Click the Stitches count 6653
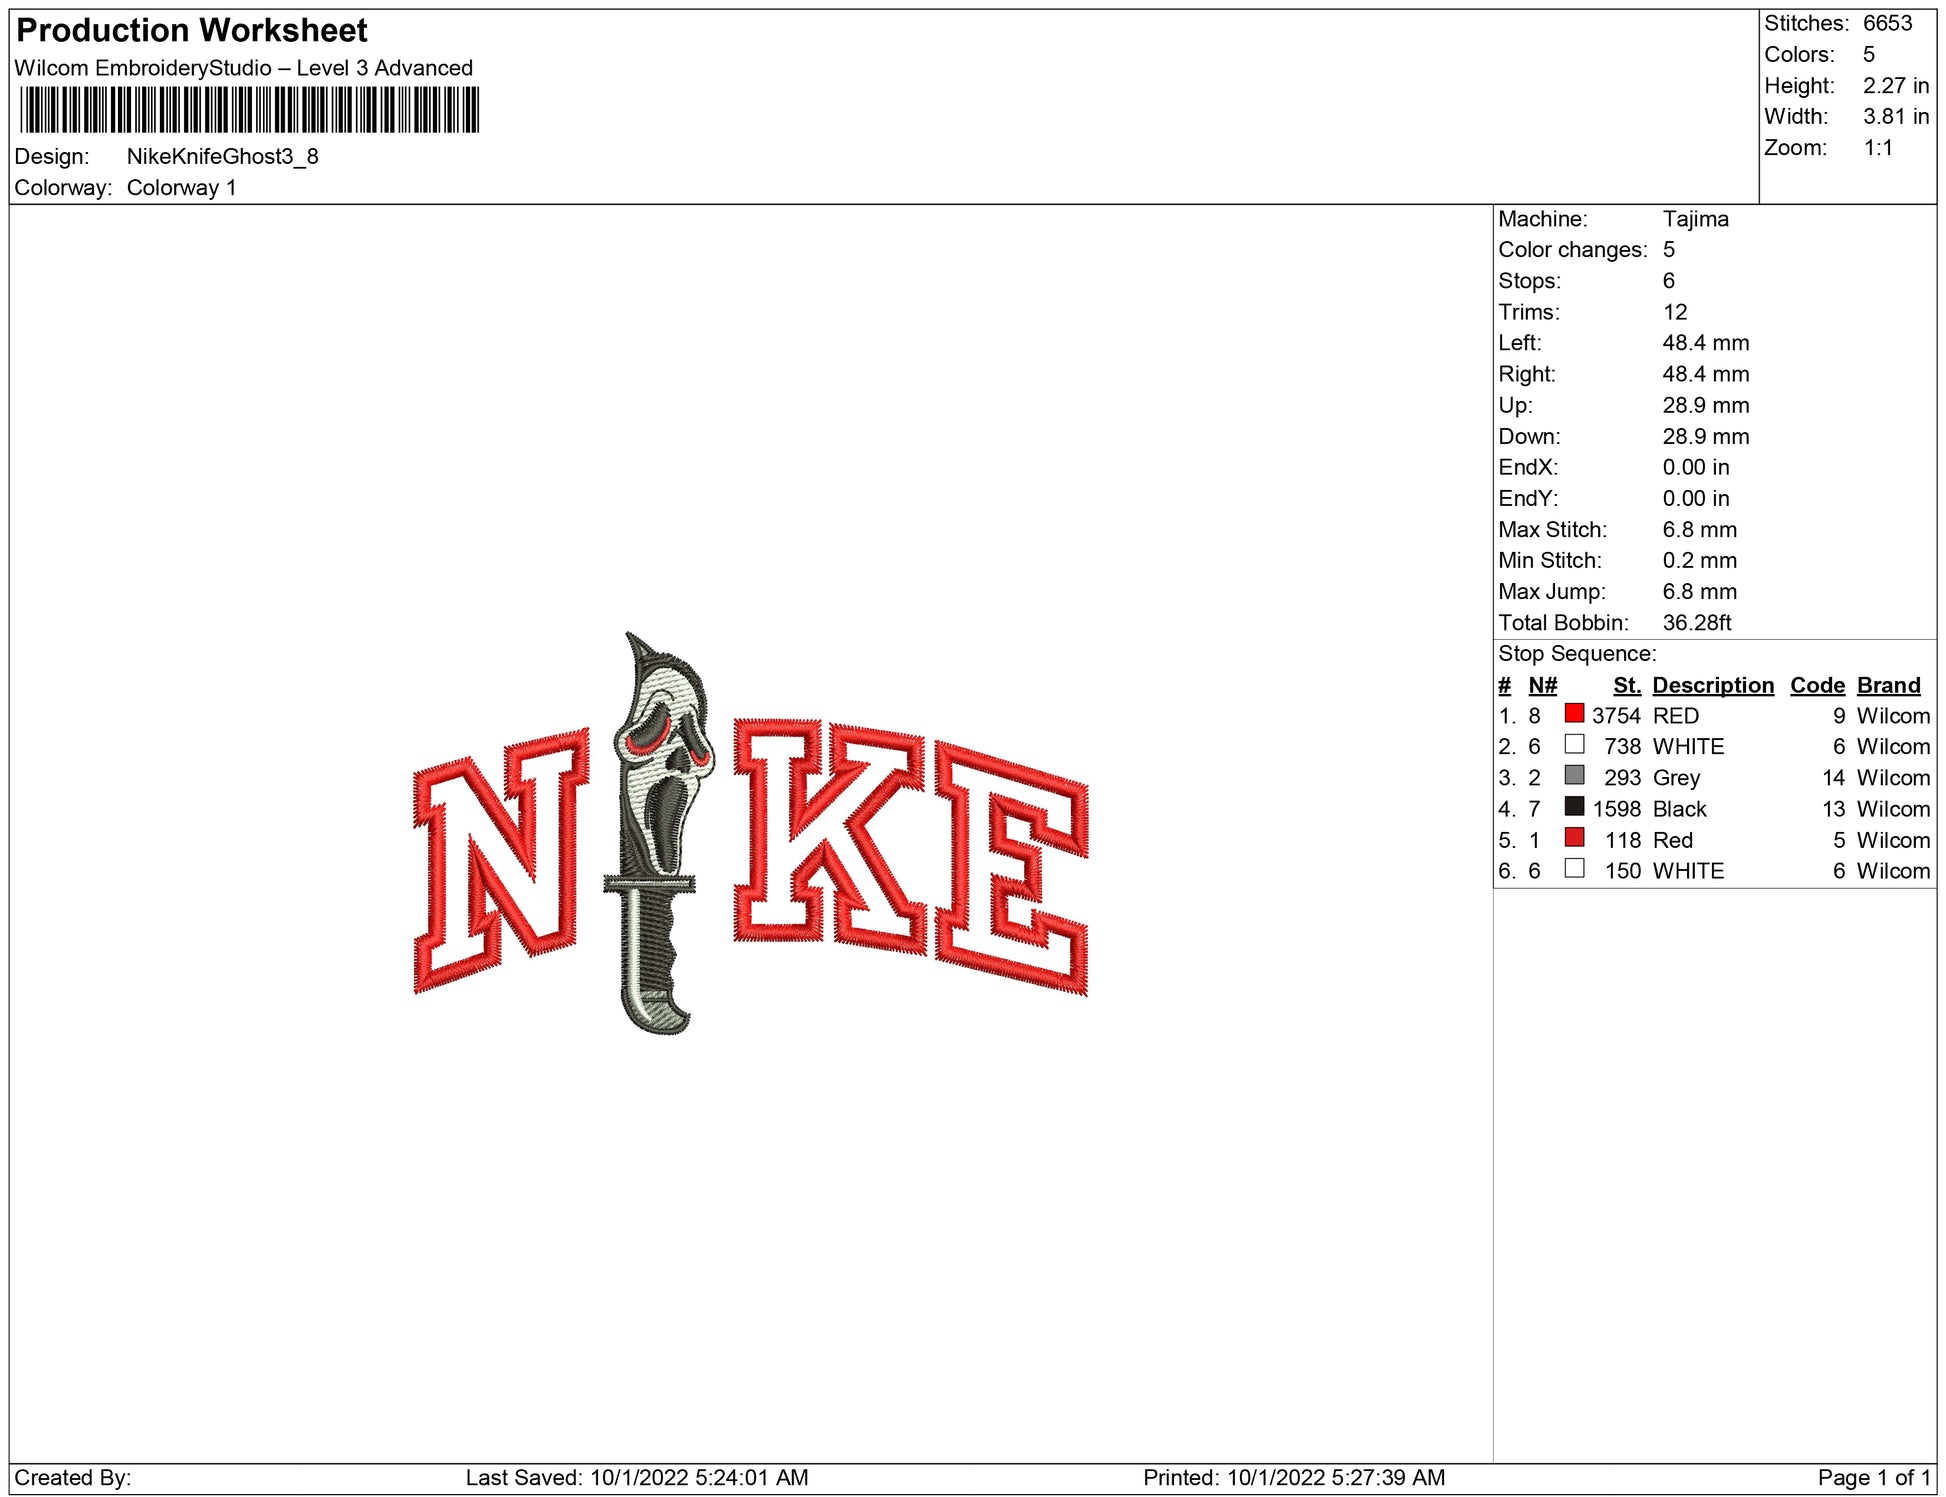 [x=1886, y=23]
